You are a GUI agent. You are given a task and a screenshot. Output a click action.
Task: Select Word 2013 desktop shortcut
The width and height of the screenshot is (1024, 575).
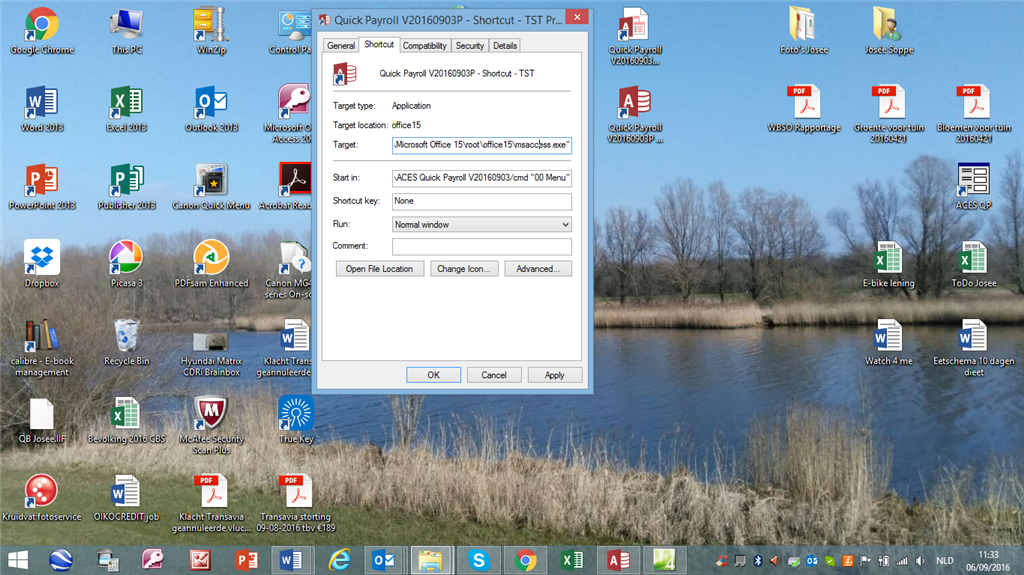[x=42, y=109]
